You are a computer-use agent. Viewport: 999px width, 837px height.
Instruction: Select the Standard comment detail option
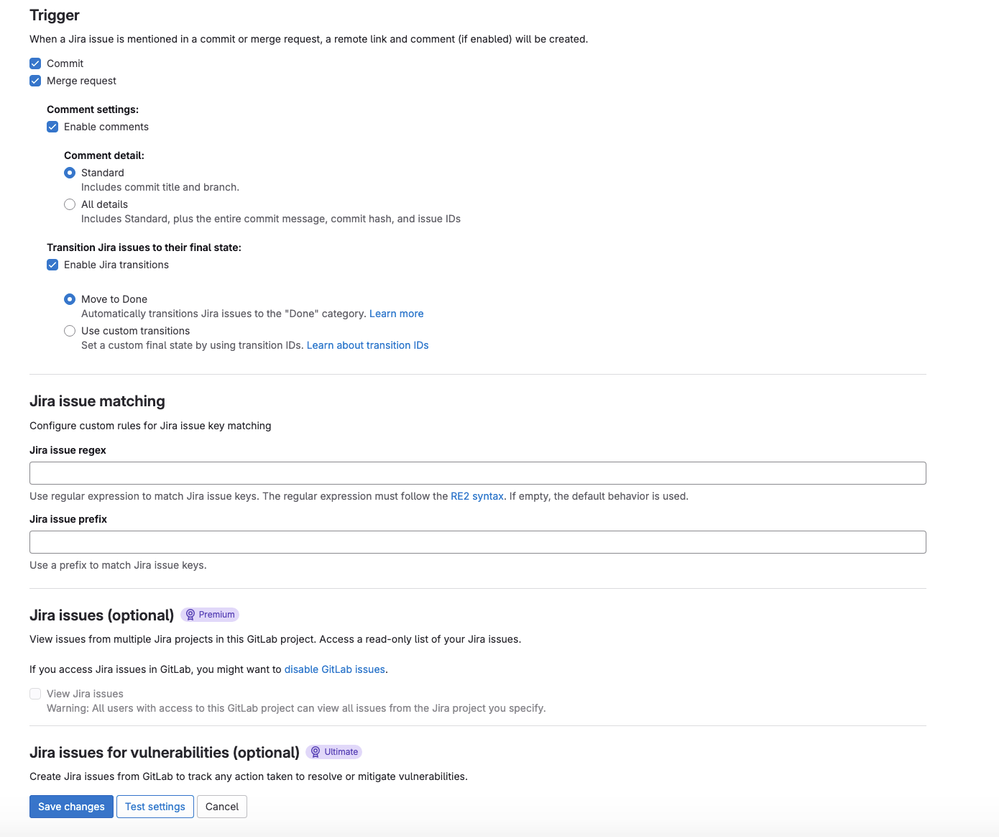[69, 173]
